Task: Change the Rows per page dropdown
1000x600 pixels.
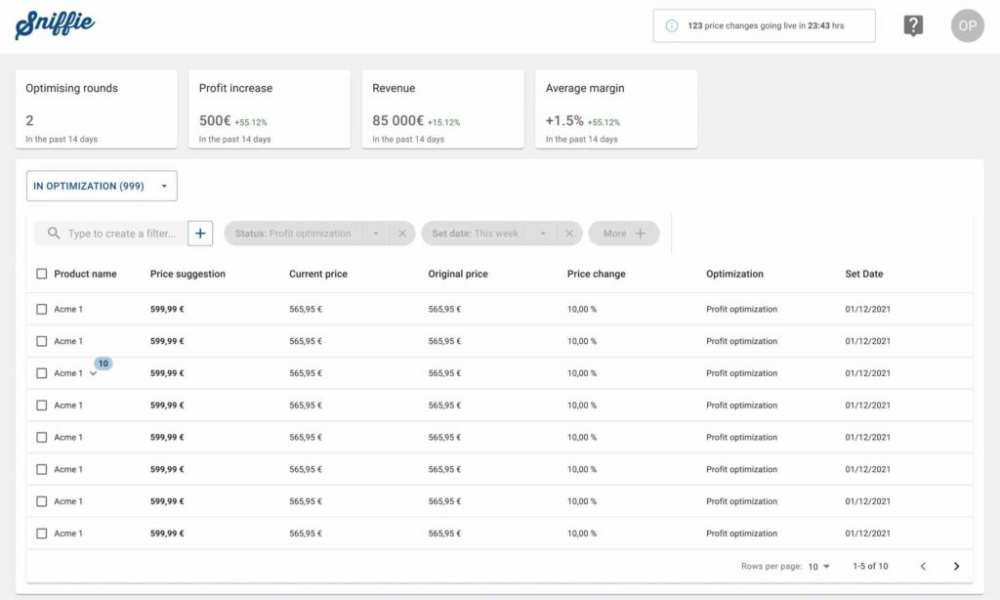Action: pyautogui.click(x=819, y=566)
